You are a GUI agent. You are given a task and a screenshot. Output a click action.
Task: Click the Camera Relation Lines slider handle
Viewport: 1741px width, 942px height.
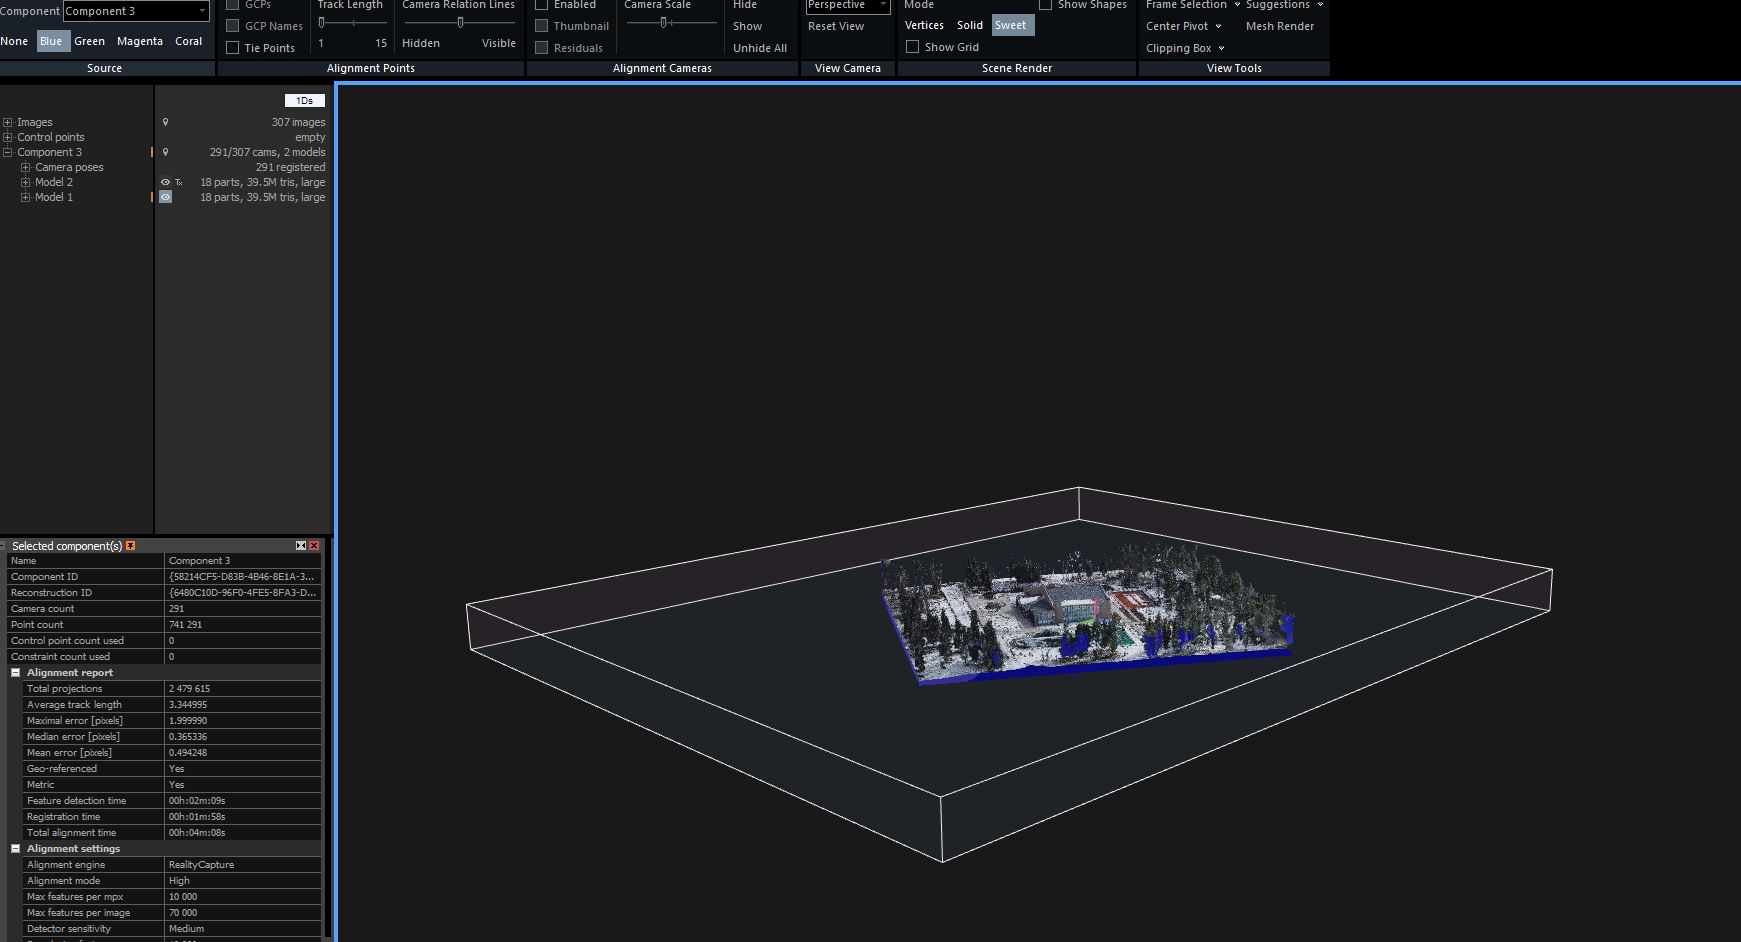(460, 22)
